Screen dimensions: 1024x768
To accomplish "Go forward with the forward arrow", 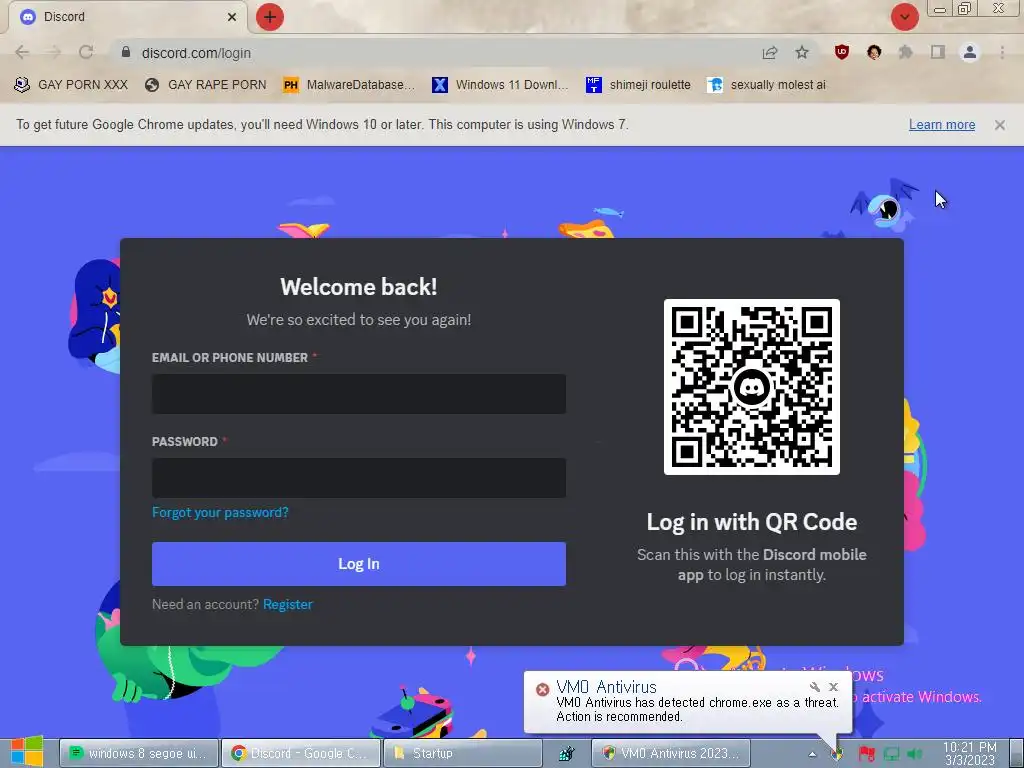I will tap(54, 52).
